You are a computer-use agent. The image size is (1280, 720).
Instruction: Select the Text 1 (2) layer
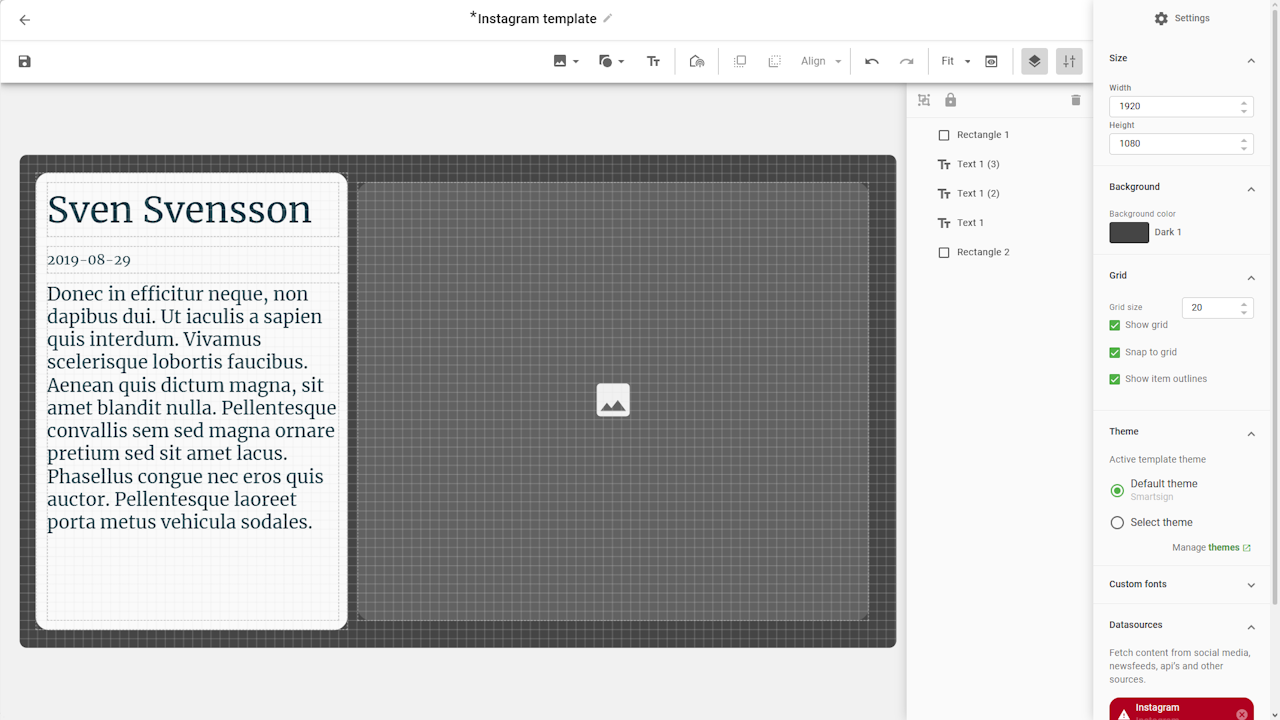[977, 194]
